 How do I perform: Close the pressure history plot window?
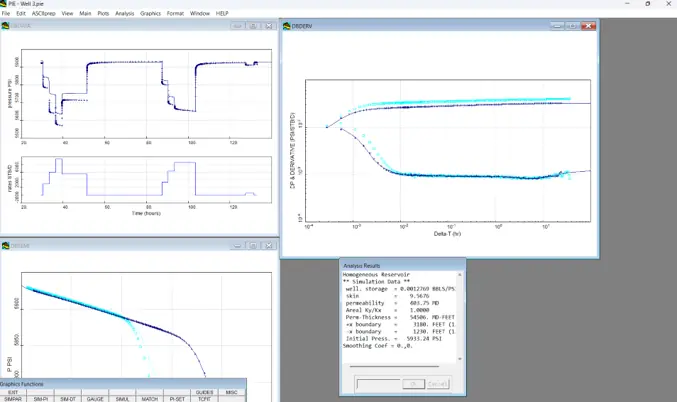(x=269, y=26)
